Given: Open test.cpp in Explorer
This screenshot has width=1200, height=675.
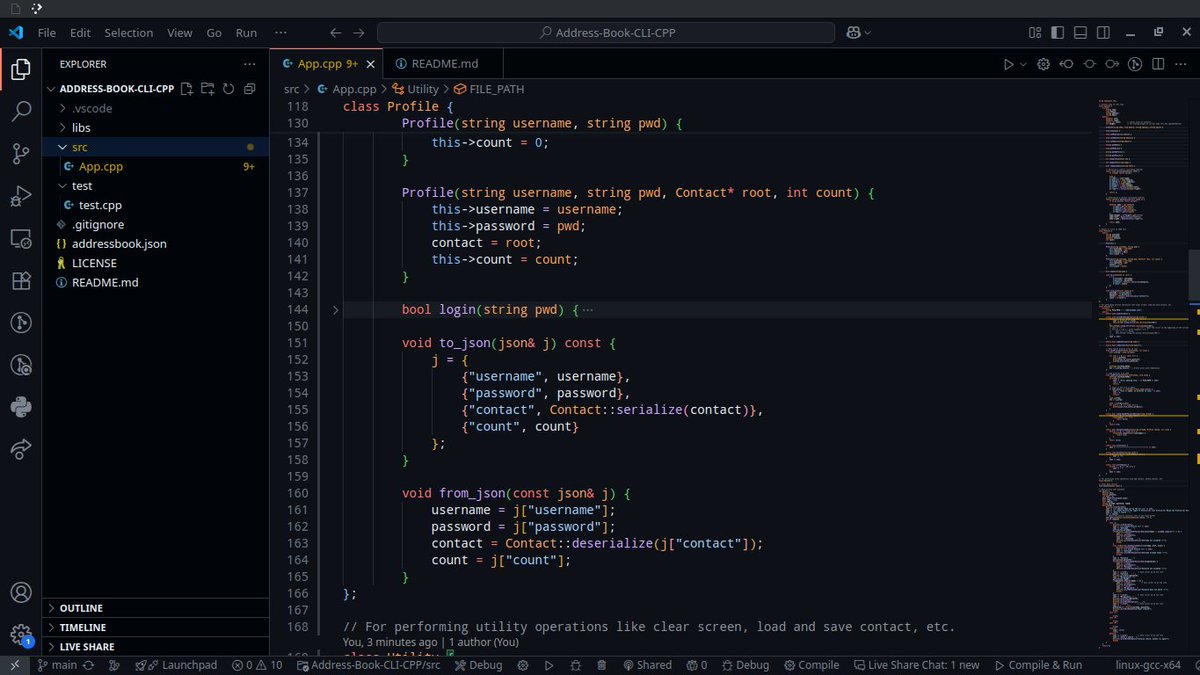Looking at the screenshot, I should (100, 205).
